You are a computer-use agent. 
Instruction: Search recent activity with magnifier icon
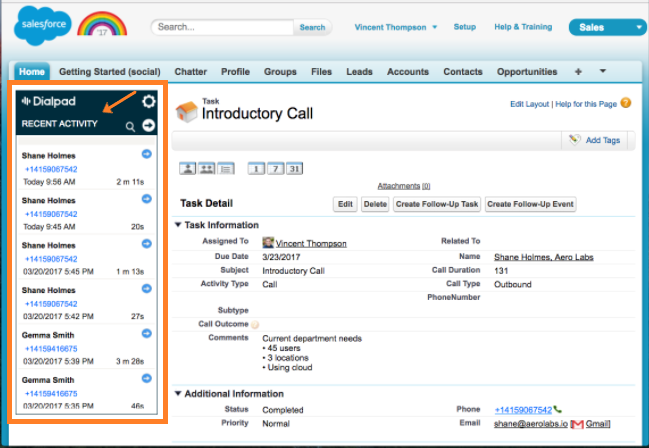[x=130, y=127]
